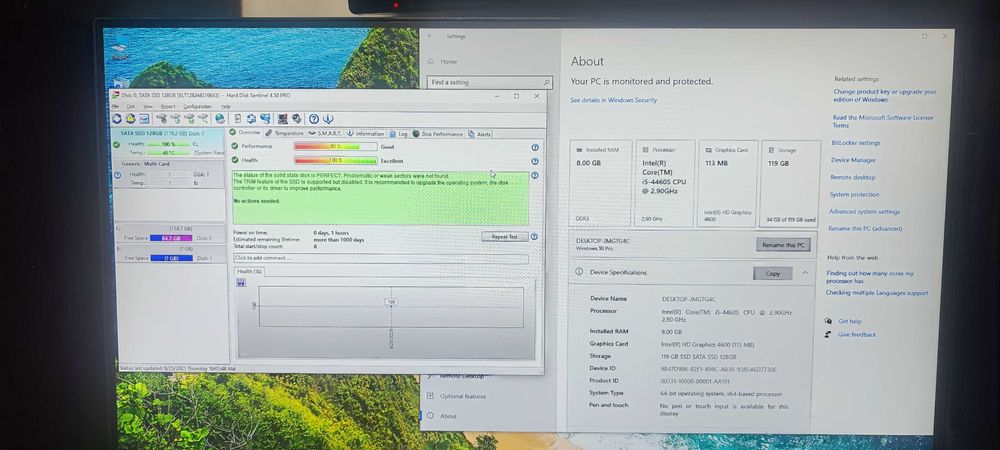This screenshot has height=450, width=1000.
Task: Click the Copy button for device specifications
Action: click(772, 273)
